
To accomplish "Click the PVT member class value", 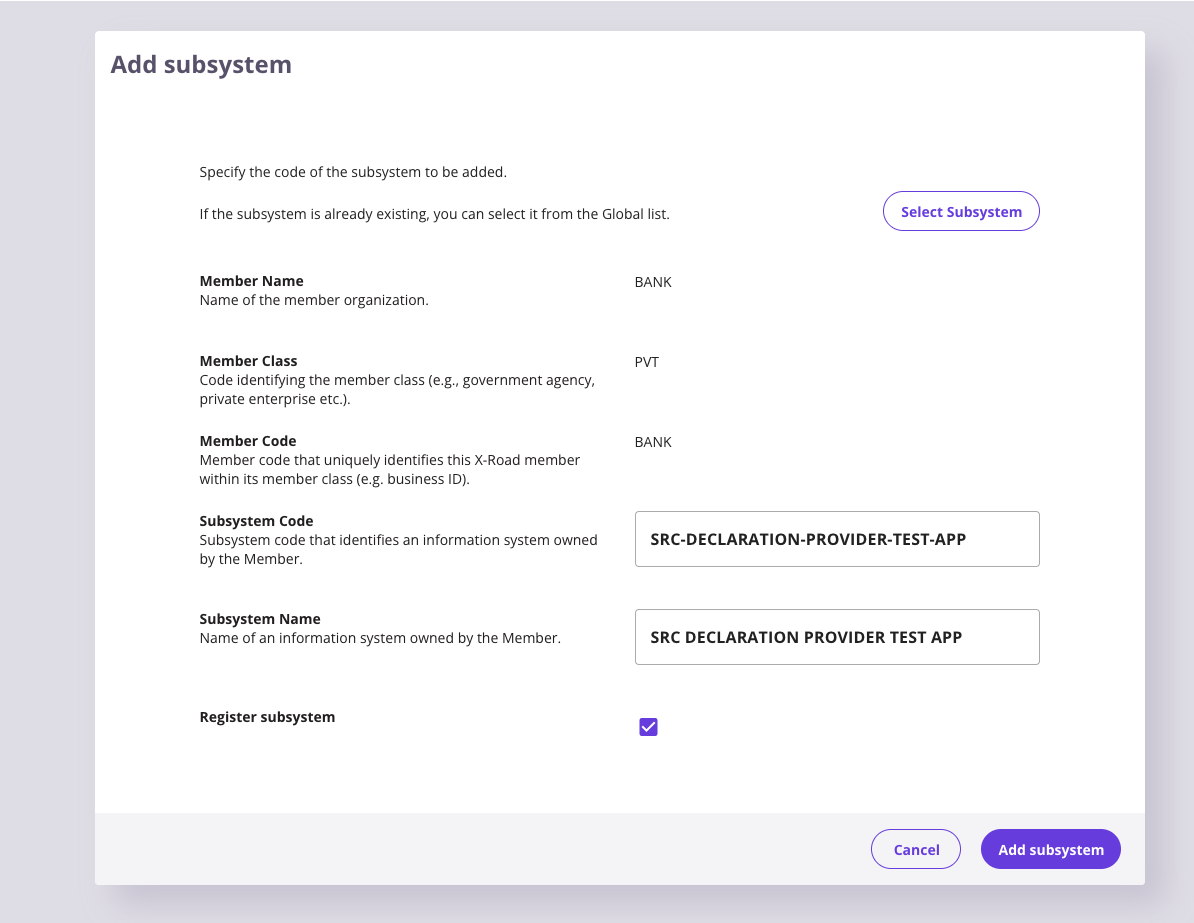I will click(646, 362).
